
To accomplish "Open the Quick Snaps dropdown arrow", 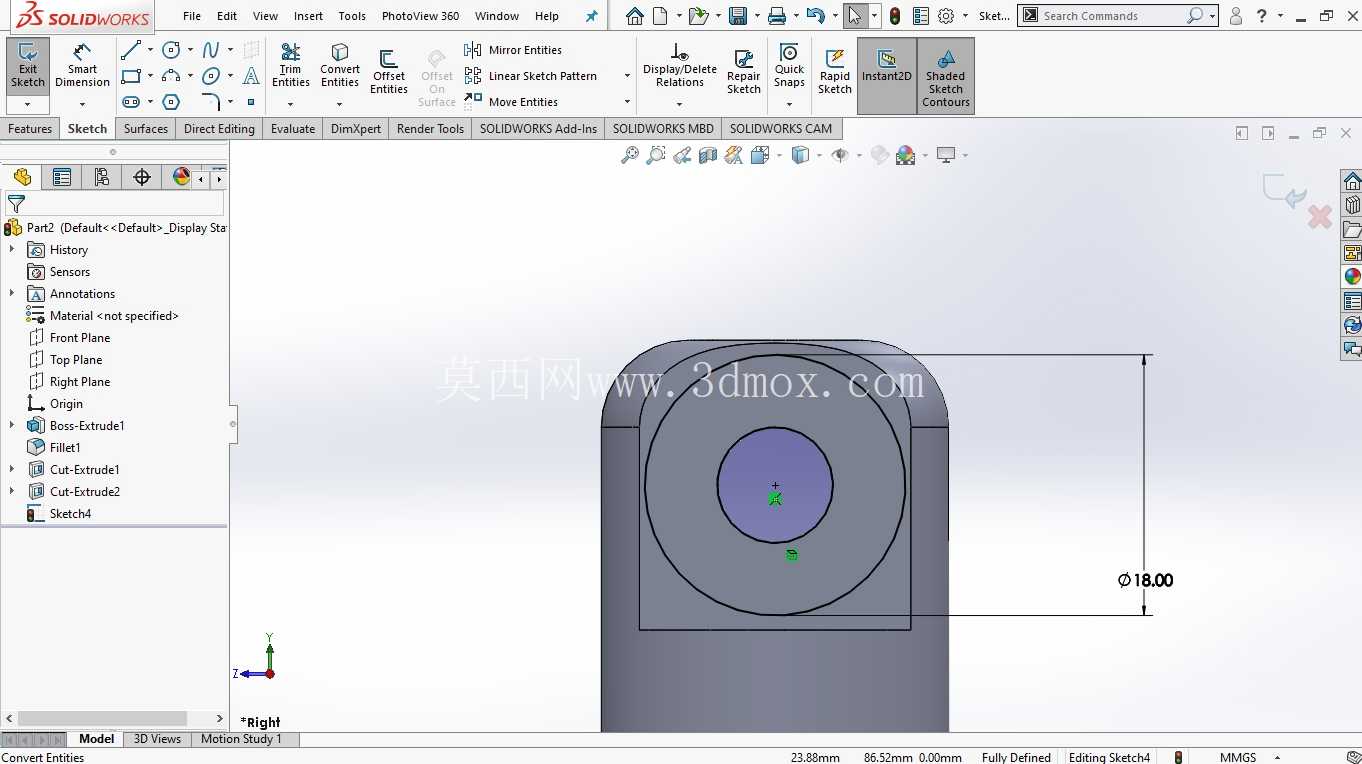I will 789,104.
